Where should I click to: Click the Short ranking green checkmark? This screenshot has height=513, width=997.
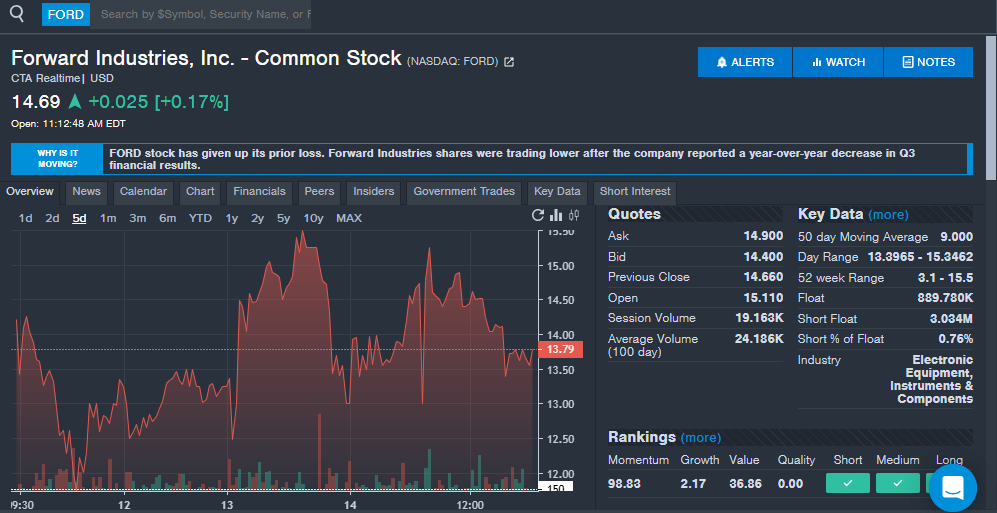pyautogui.click(x=848, y=483)
